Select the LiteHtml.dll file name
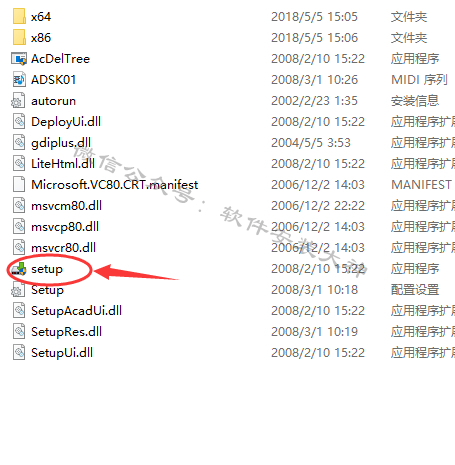 point(63,164)
